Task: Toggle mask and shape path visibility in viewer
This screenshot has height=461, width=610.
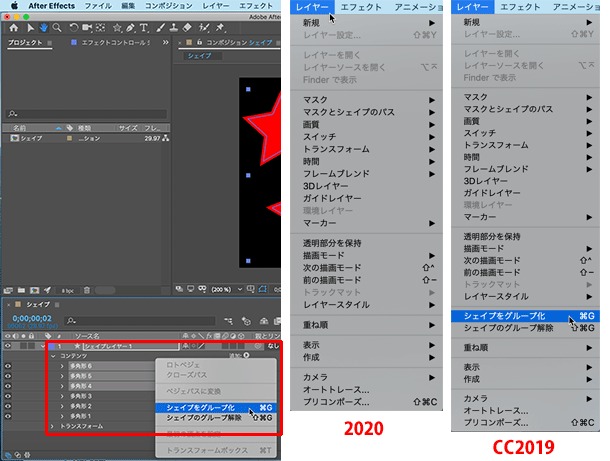Action: coord(263,289)
